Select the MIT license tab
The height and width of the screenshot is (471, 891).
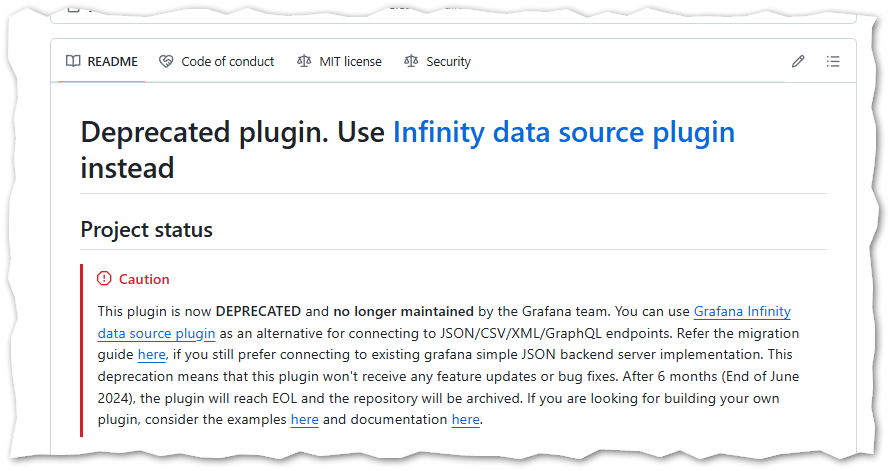click(350, 62)
